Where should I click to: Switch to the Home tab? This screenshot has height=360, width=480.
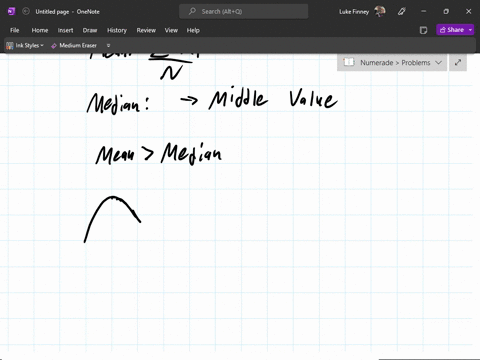40,30
